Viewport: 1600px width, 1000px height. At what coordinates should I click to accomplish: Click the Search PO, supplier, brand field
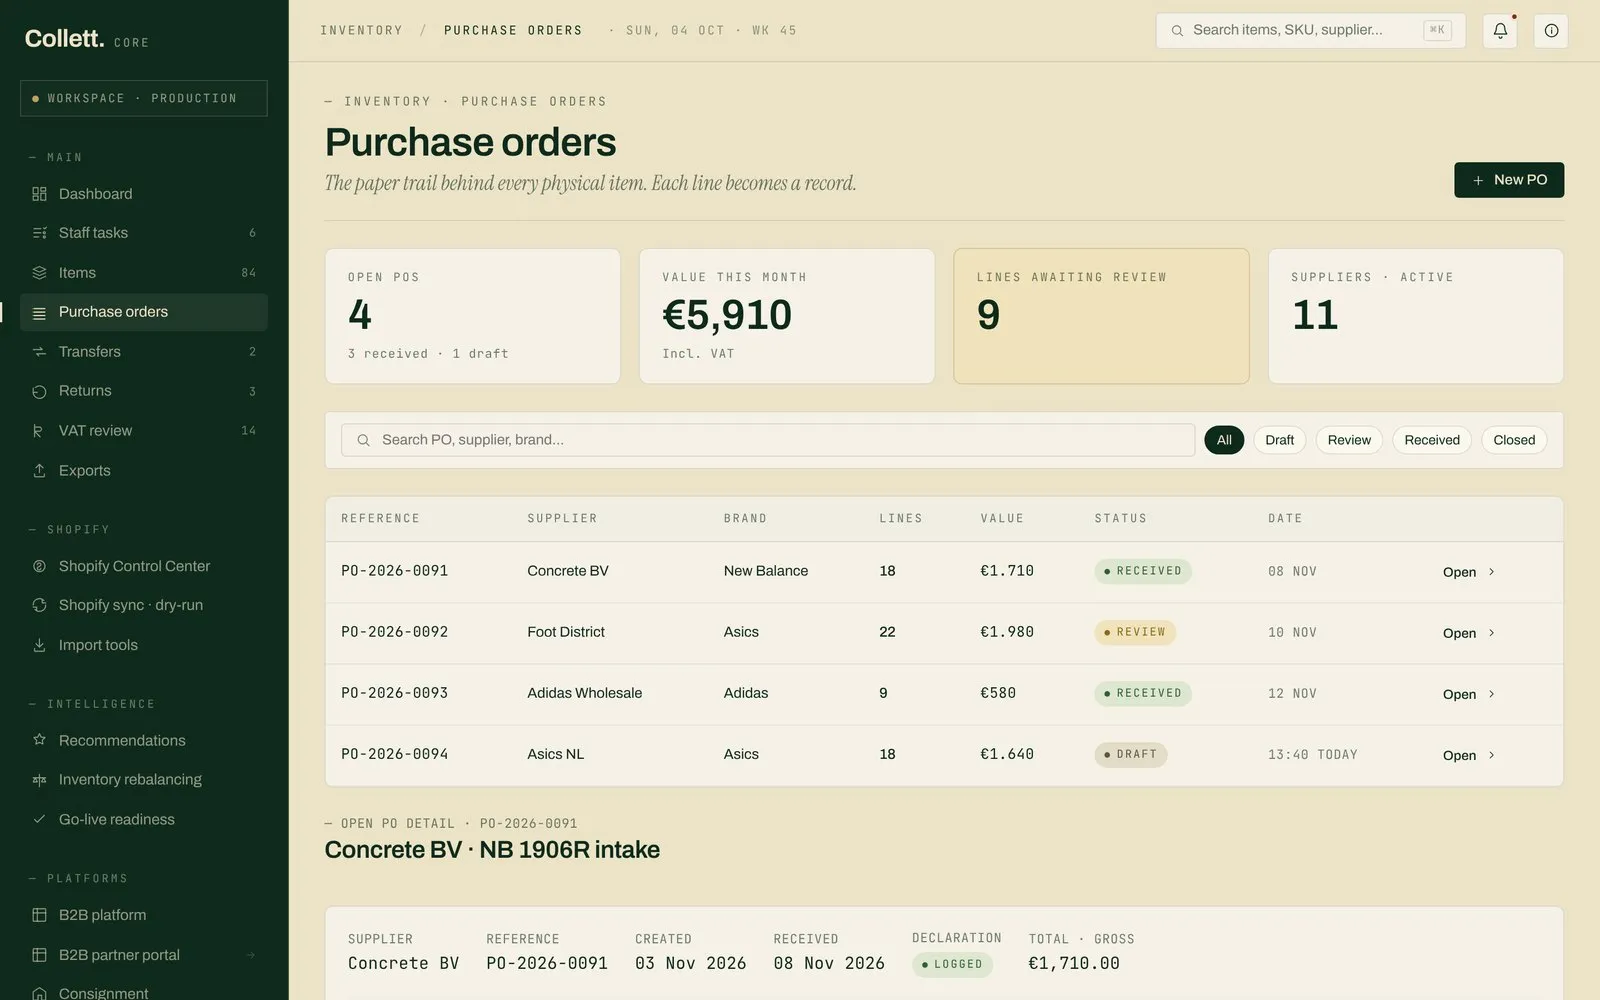pos(768,440)
